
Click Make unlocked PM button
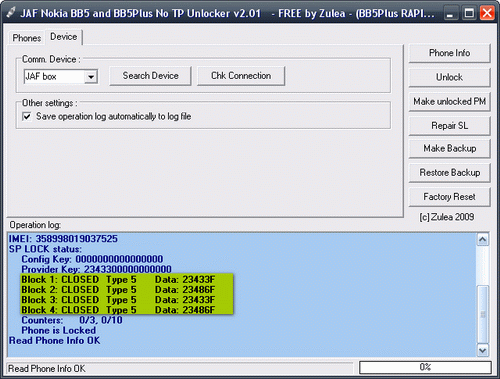pos(449,101)
